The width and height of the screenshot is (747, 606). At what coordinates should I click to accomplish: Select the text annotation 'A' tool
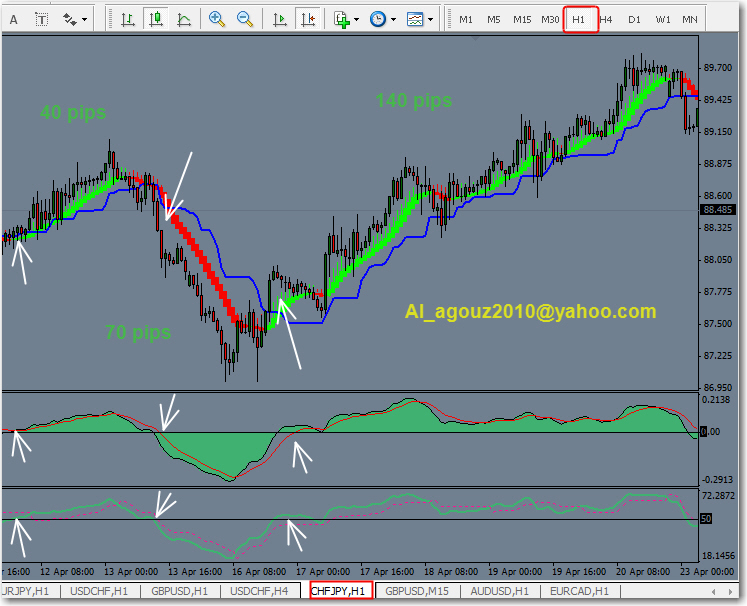pos(14,20)
